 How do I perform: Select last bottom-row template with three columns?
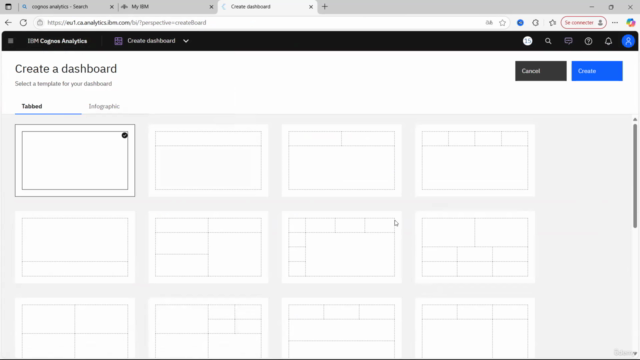coord(475,329)
